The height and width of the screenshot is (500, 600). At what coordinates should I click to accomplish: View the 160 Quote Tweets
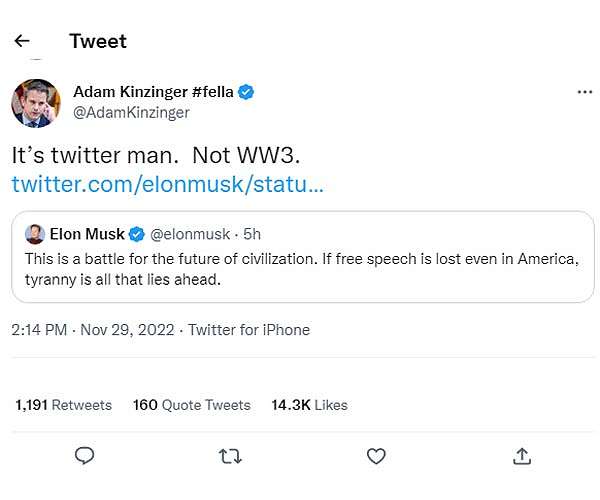pos(191,405)
